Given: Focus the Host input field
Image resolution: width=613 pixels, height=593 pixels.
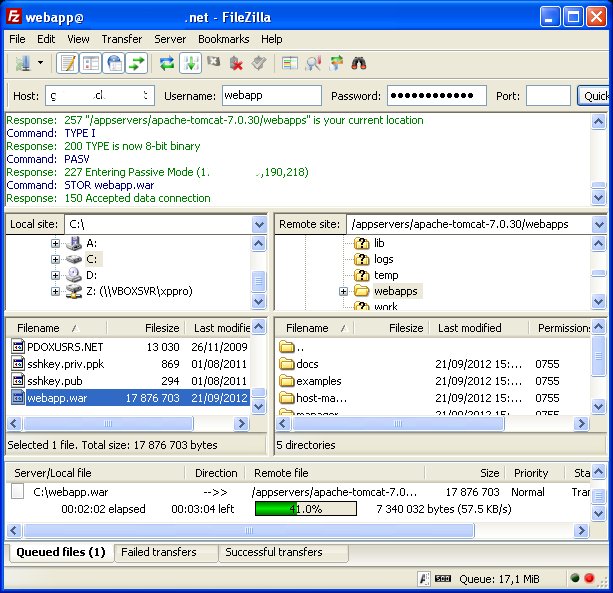Looking at the screenshot, I should 100,96.
